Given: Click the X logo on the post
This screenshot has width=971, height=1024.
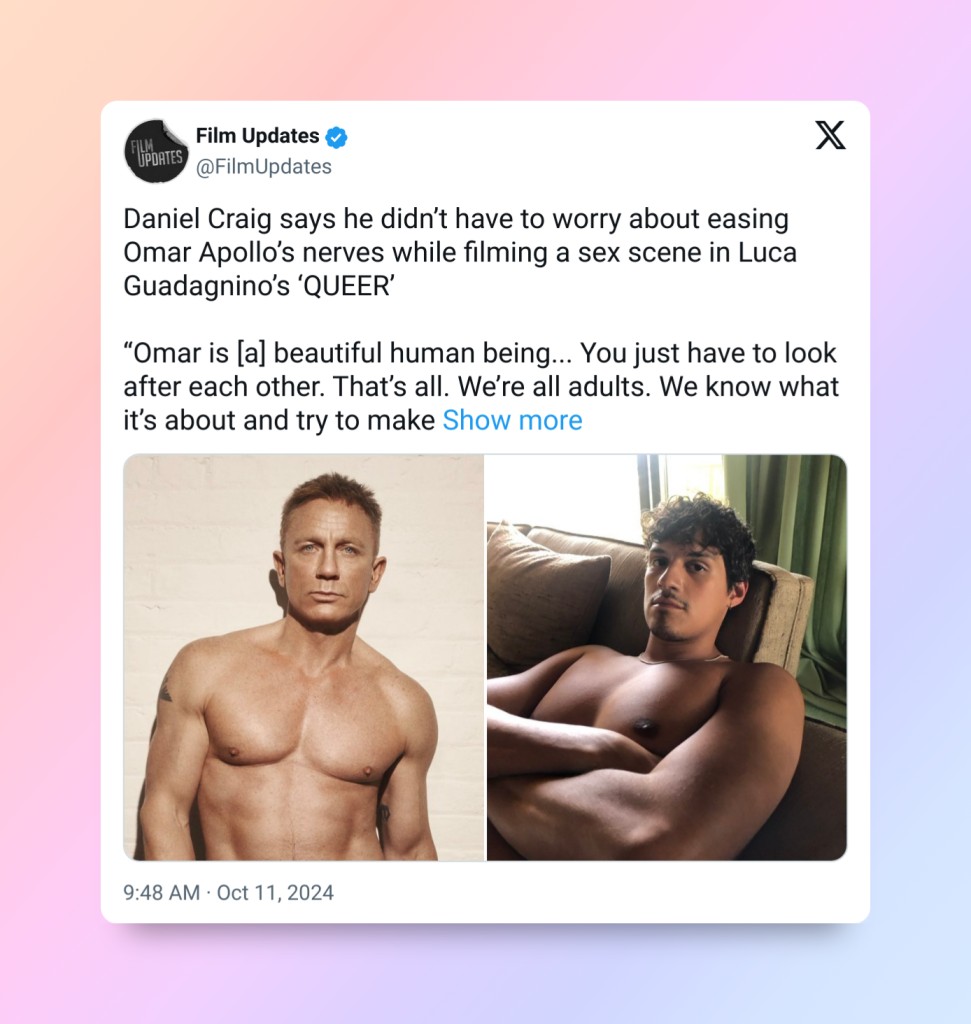Looking at the screenshot, I should 830,135.
